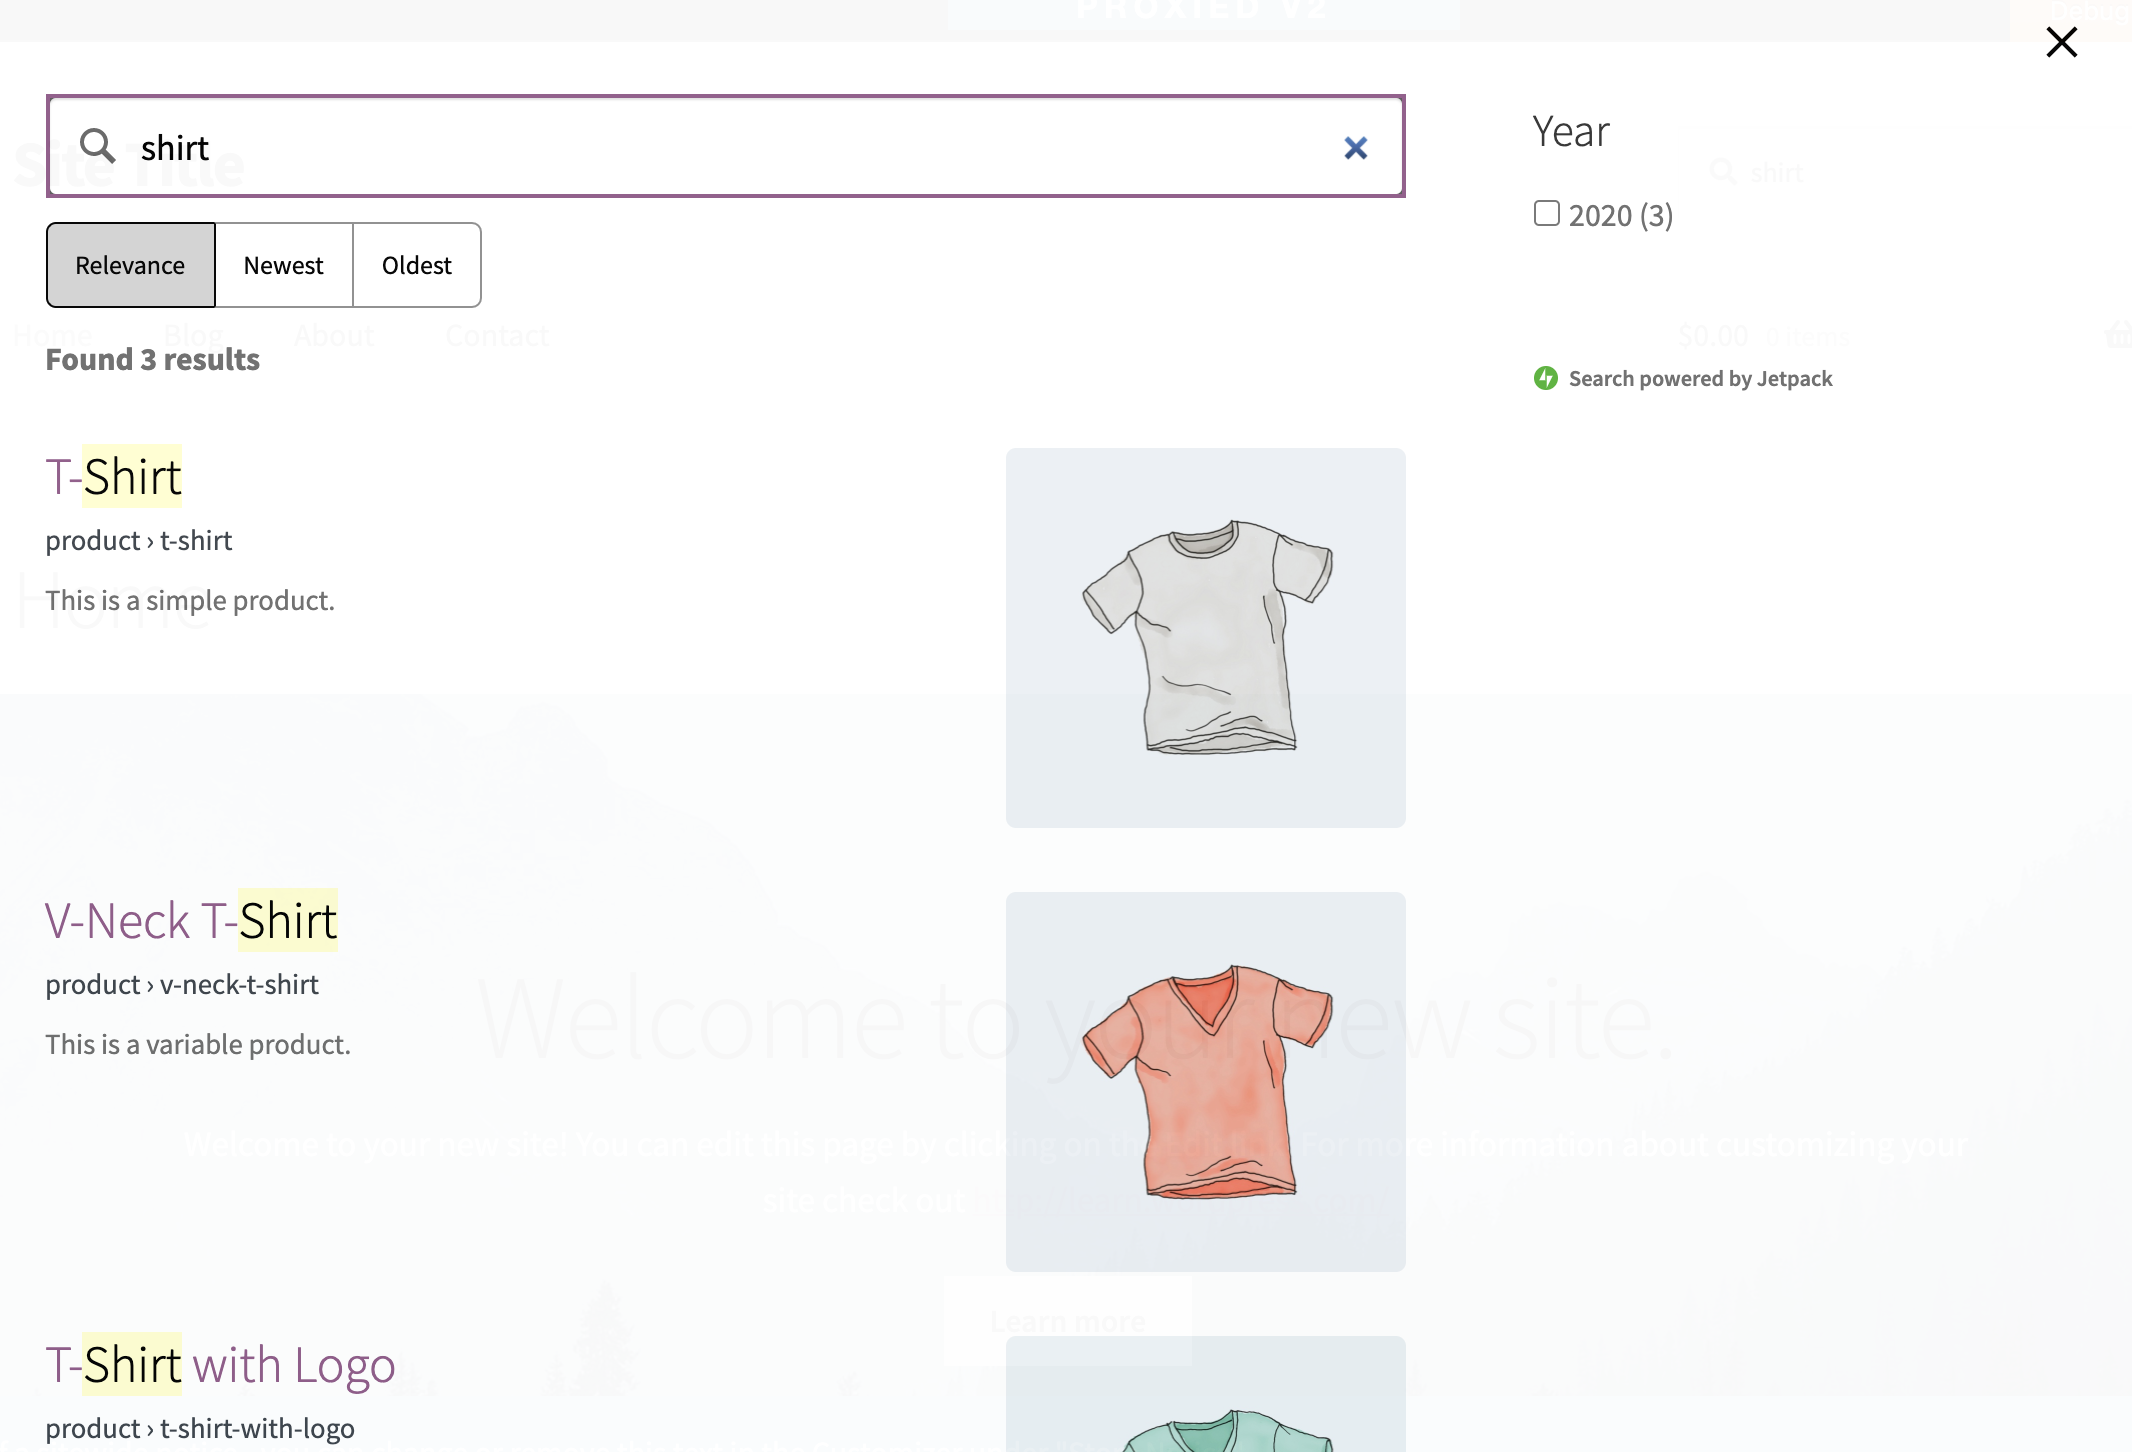Click 'This is a variable product.' text
Image resolution: width=2132 pixels, height=1452 pixels.
coord(198,1044)
